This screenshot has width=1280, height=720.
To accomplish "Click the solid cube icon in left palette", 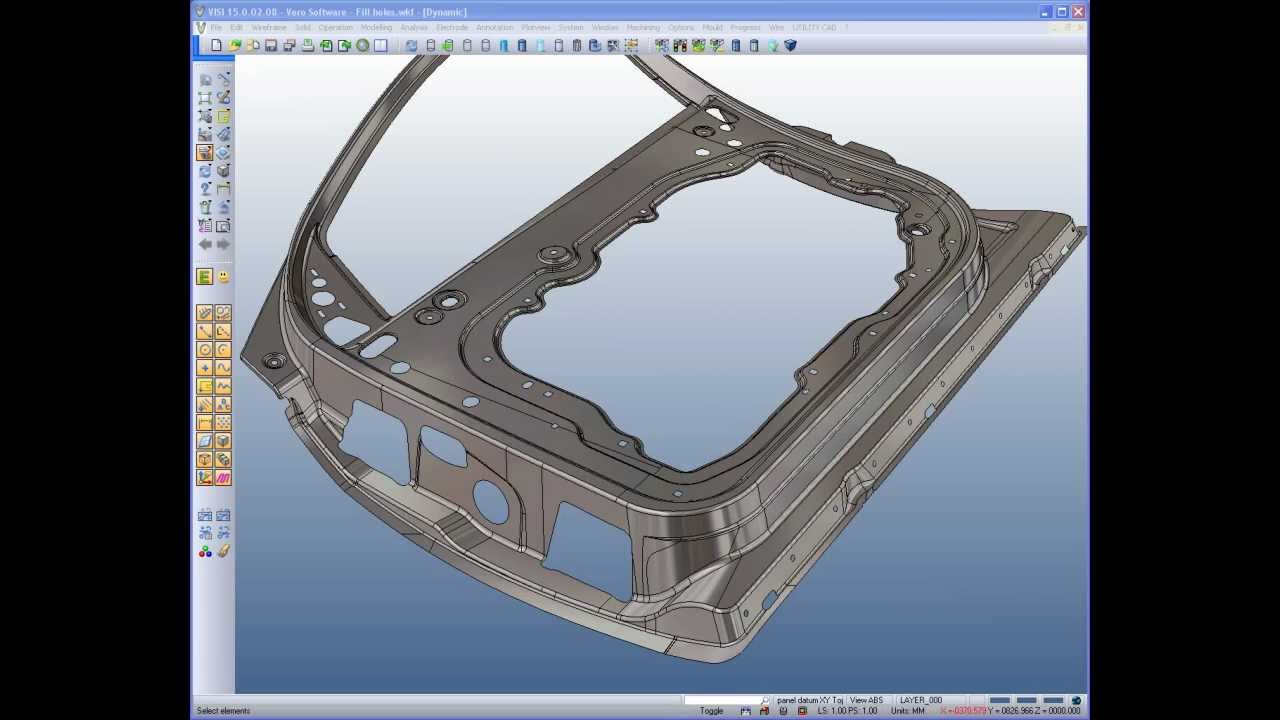I will click(223, 441).
